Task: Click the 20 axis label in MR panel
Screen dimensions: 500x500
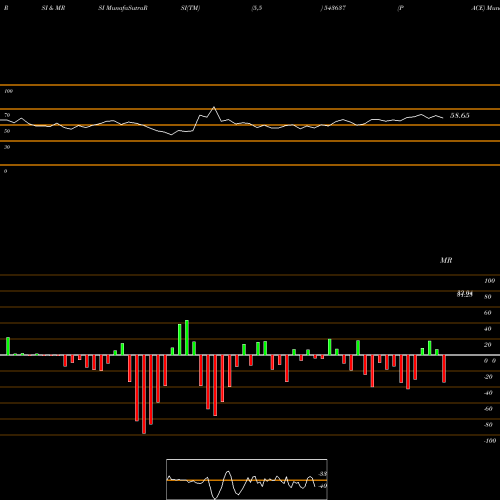Action: click(x=488, y=345)
